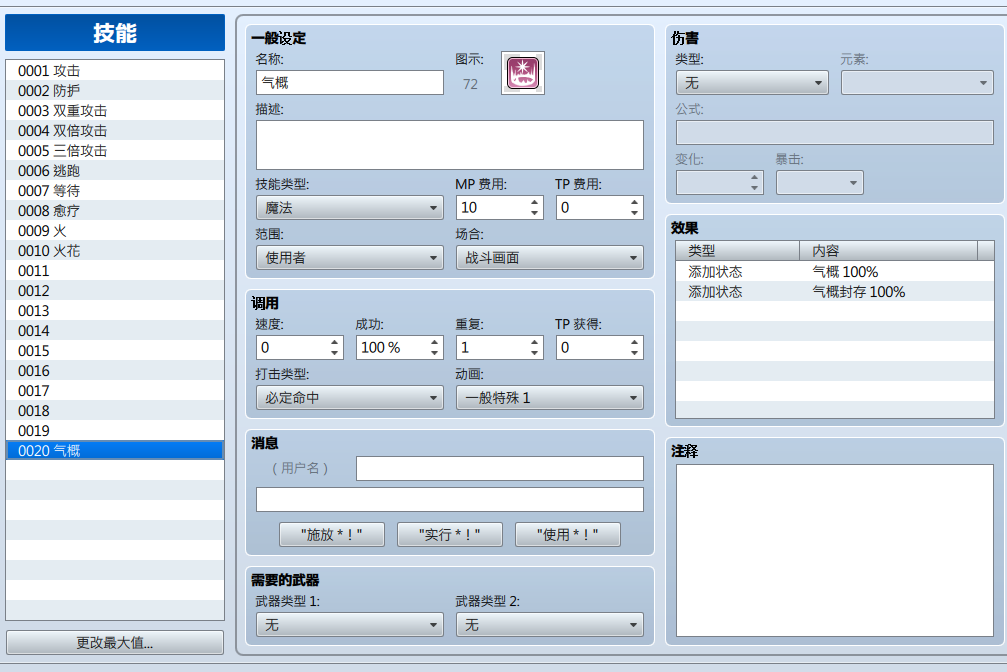The height and width of the screenshot is (672, 1007).
Task: Click the 更改最大值... button
Action: point(115,642)
